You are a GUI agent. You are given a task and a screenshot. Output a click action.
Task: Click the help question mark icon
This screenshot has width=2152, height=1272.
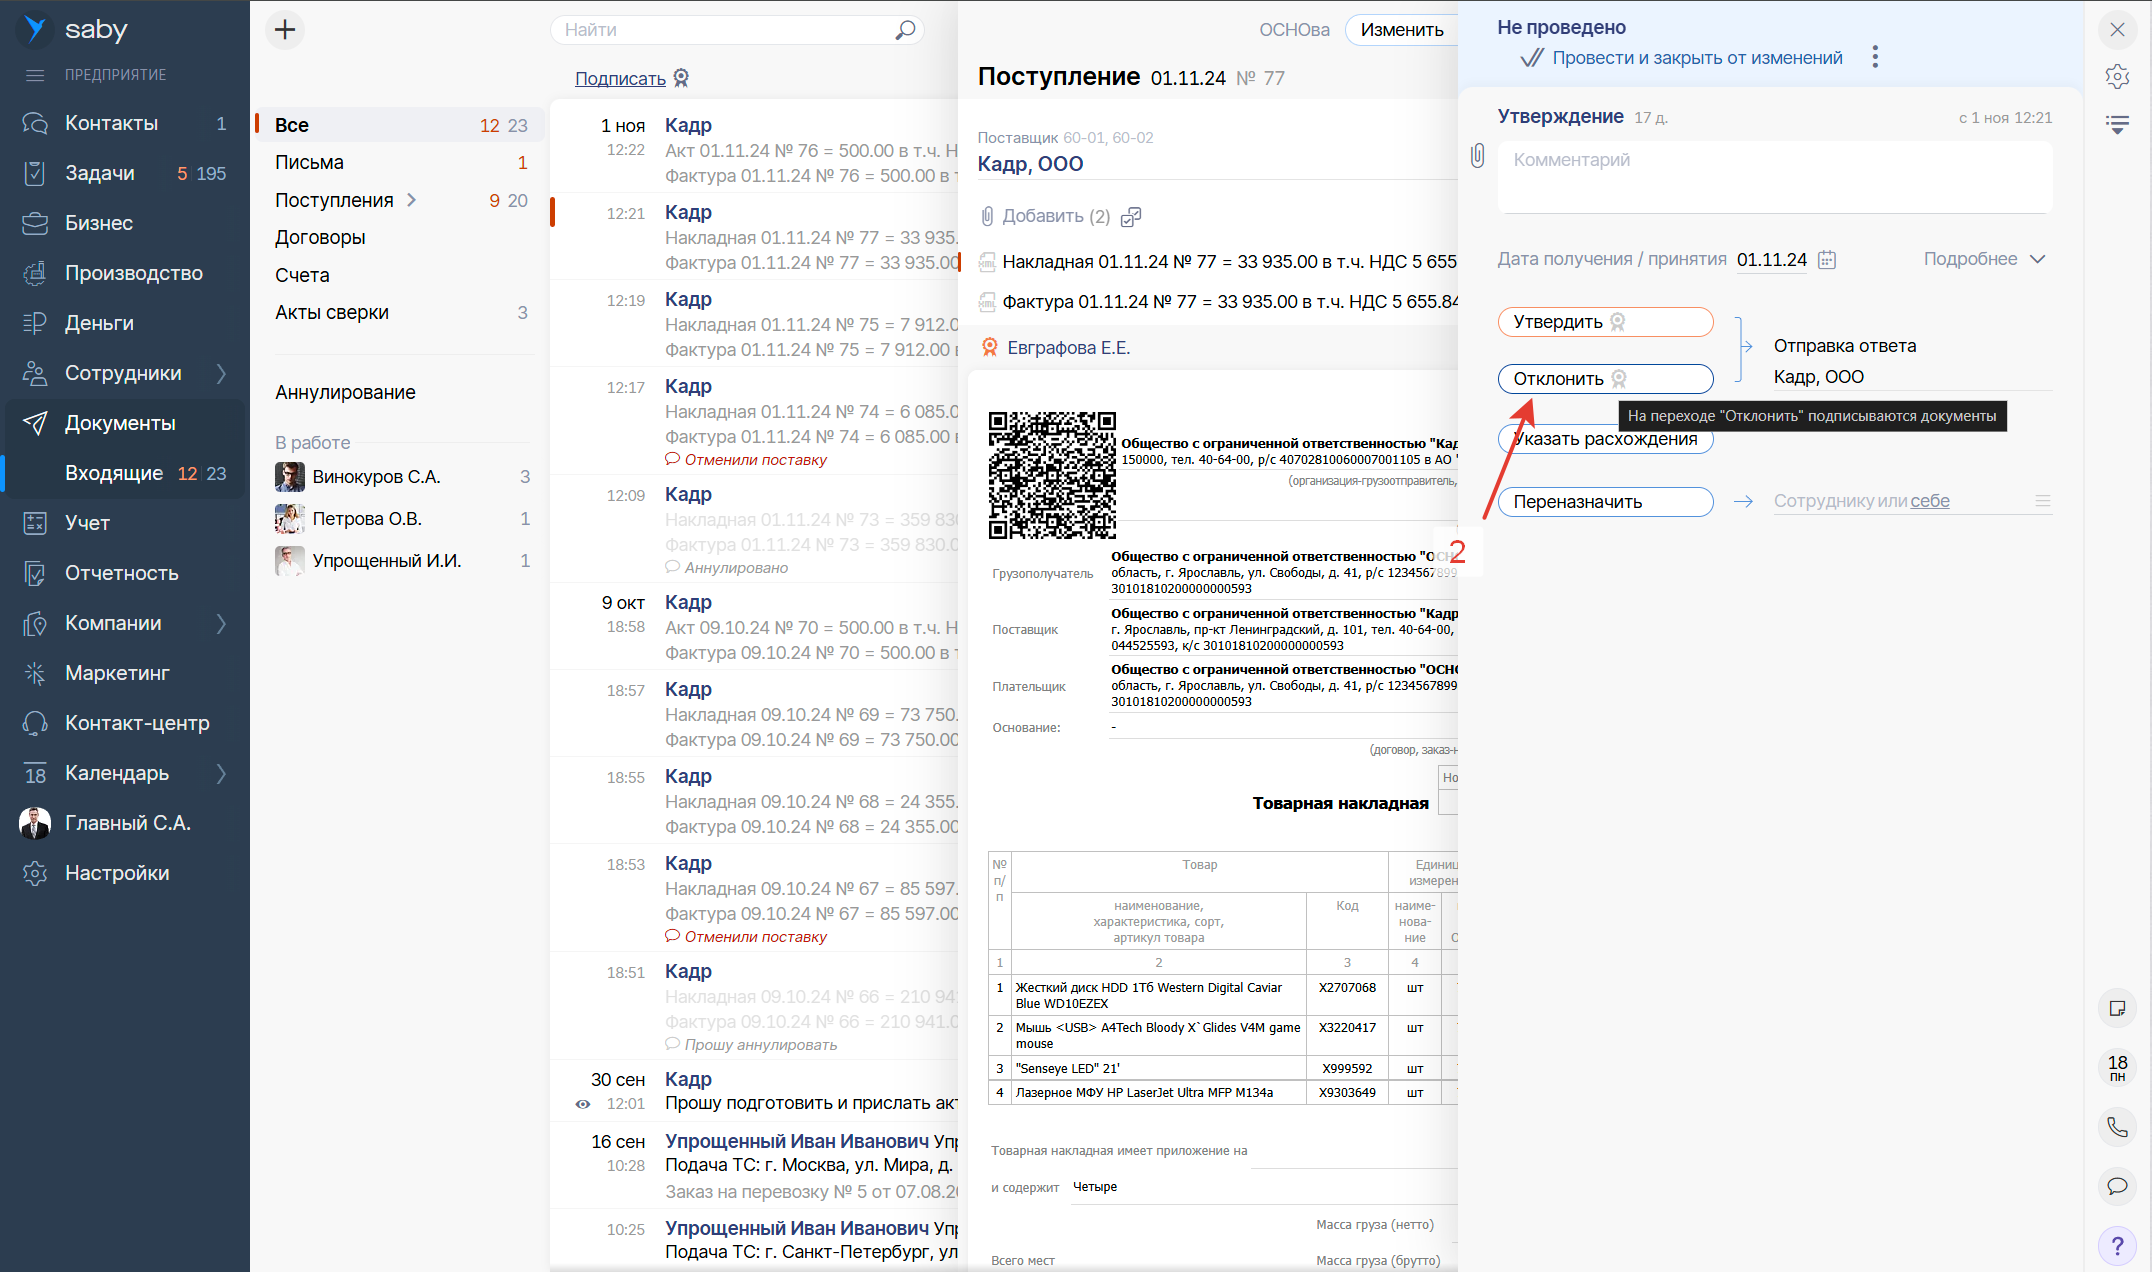pyautogui.click(x=2117, y=1246)
